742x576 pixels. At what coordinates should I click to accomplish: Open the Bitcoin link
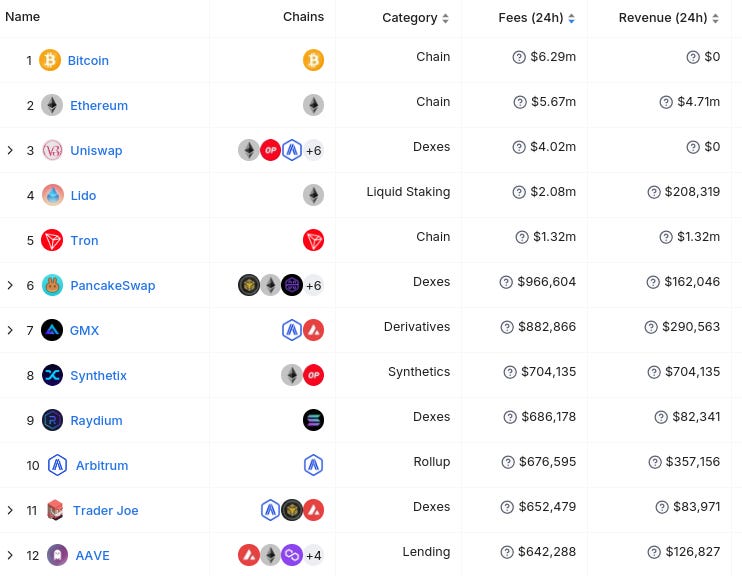point(88,61)
